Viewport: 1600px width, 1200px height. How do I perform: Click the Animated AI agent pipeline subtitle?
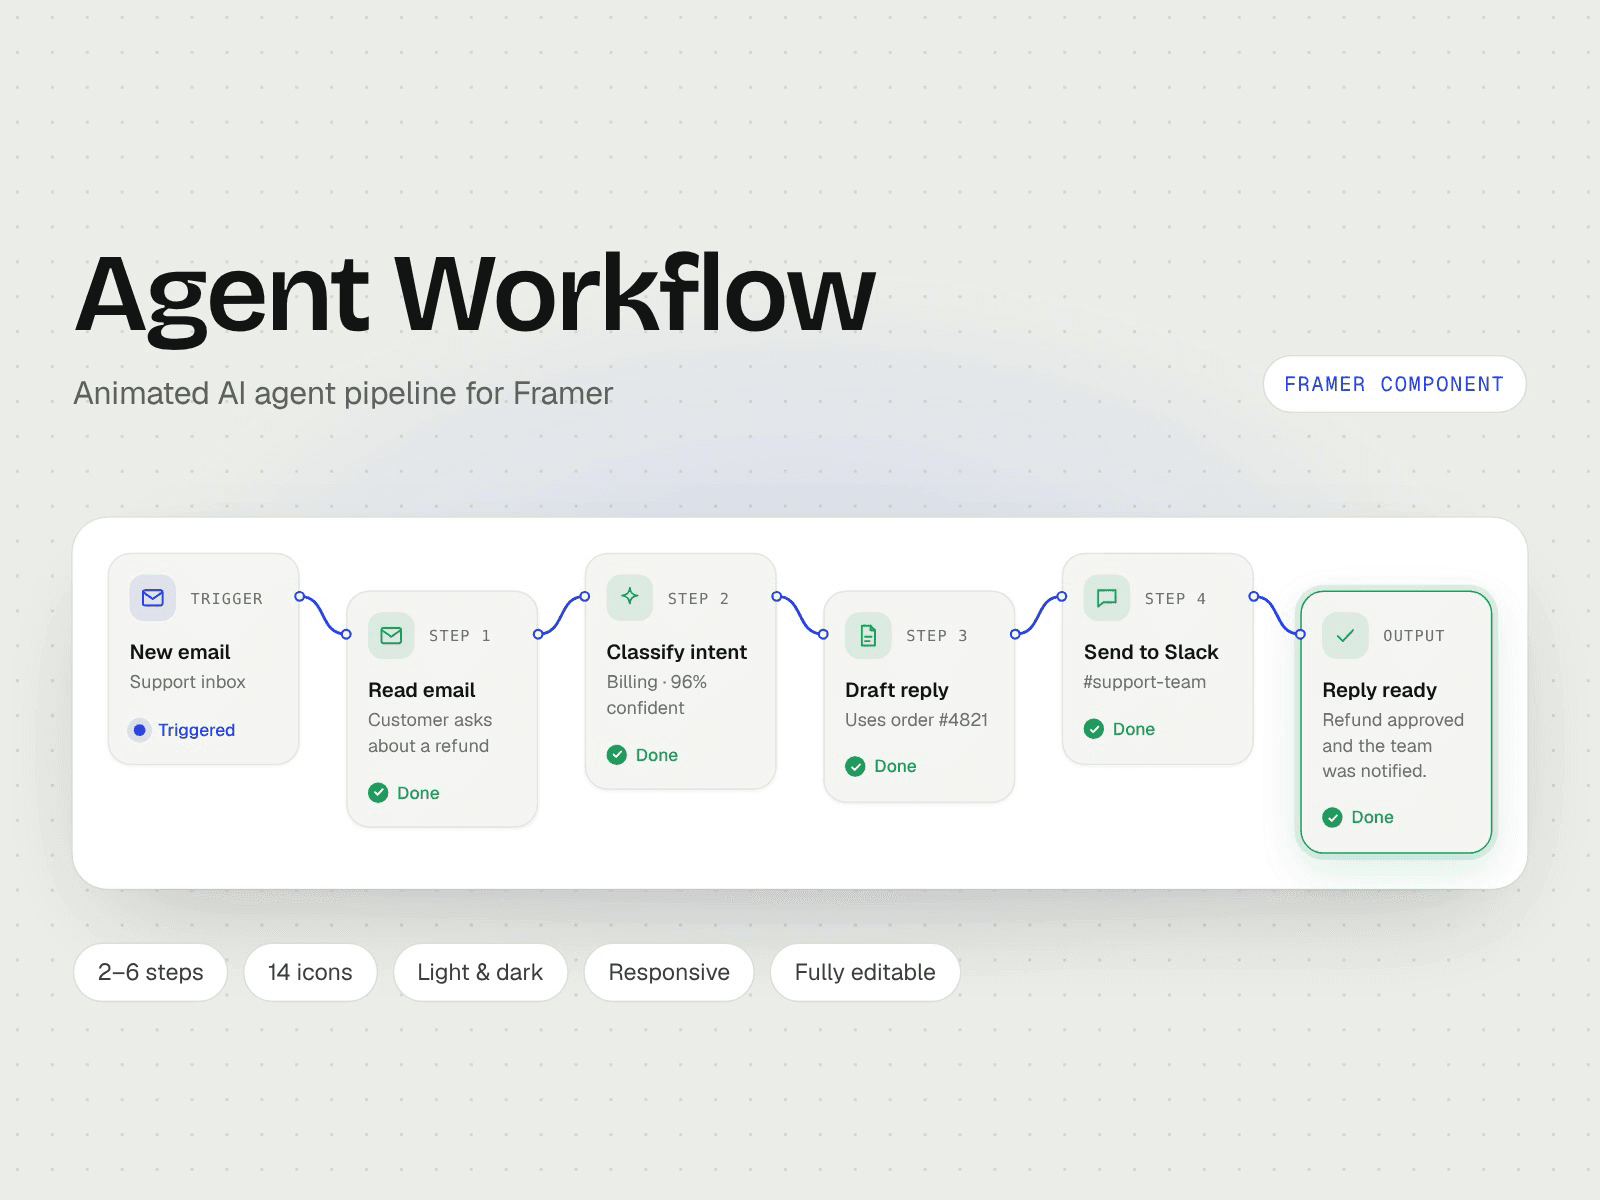click(343, 393)
